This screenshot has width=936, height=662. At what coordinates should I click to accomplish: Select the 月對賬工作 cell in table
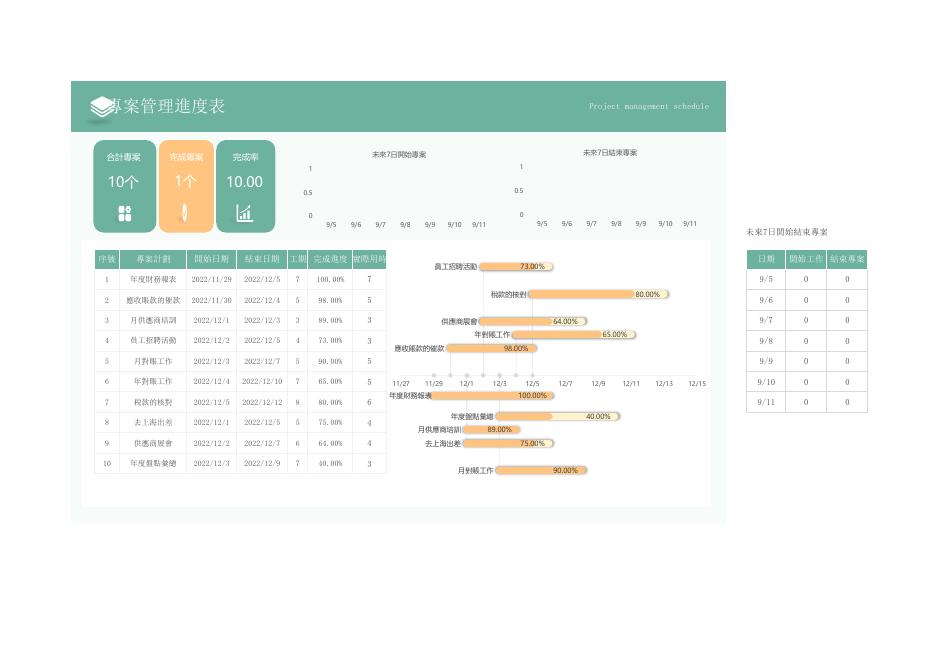pyautogui.click(x=153, y=361)
